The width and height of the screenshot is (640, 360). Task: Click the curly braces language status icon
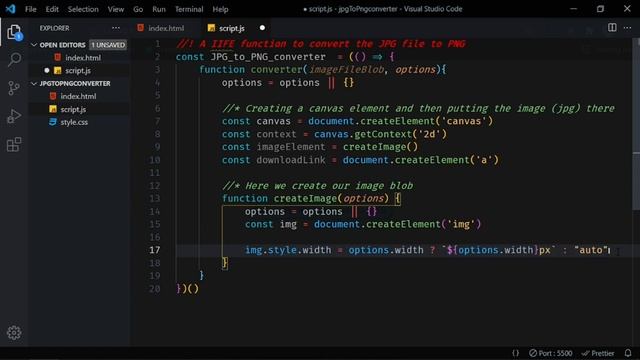tap(516, 353)
